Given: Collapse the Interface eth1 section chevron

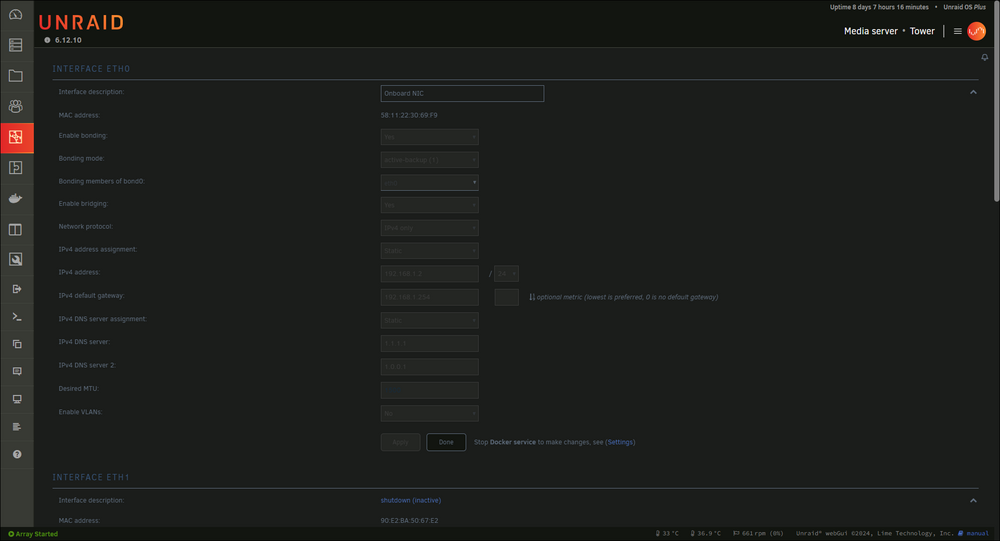Looking at the screenshot, I should 973,501.
